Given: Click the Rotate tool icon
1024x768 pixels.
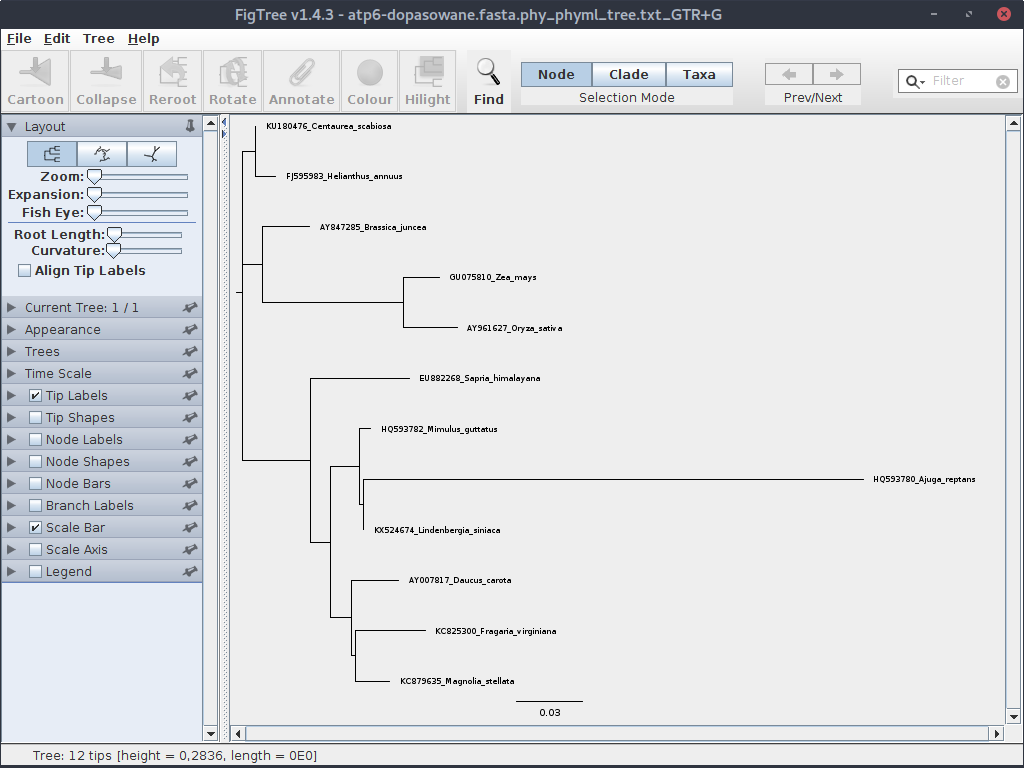Looking at the screenshot, I should [x=233, y=80].
